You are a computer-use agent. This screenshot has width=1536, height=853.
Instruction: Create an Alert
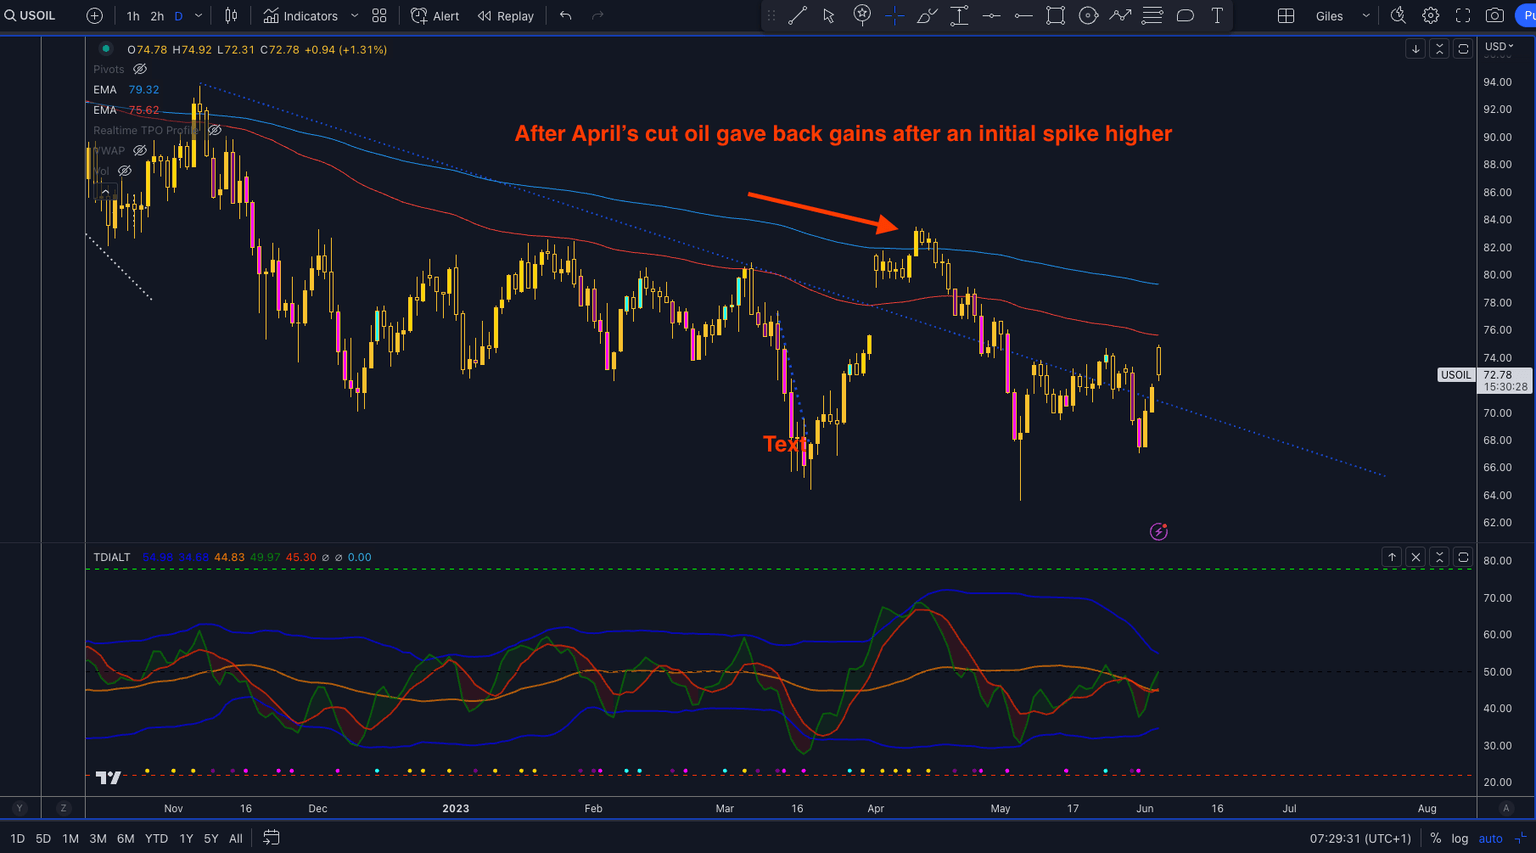click(435, 16)
